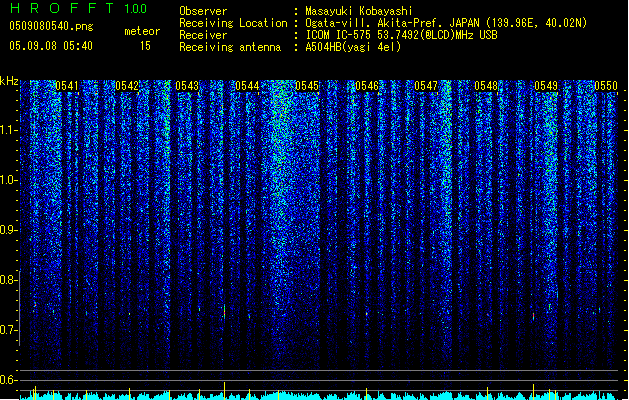The height and width of the screenshot is (400, 629).
Task: Click the 0543 time marker
Action: click(187, 86)
